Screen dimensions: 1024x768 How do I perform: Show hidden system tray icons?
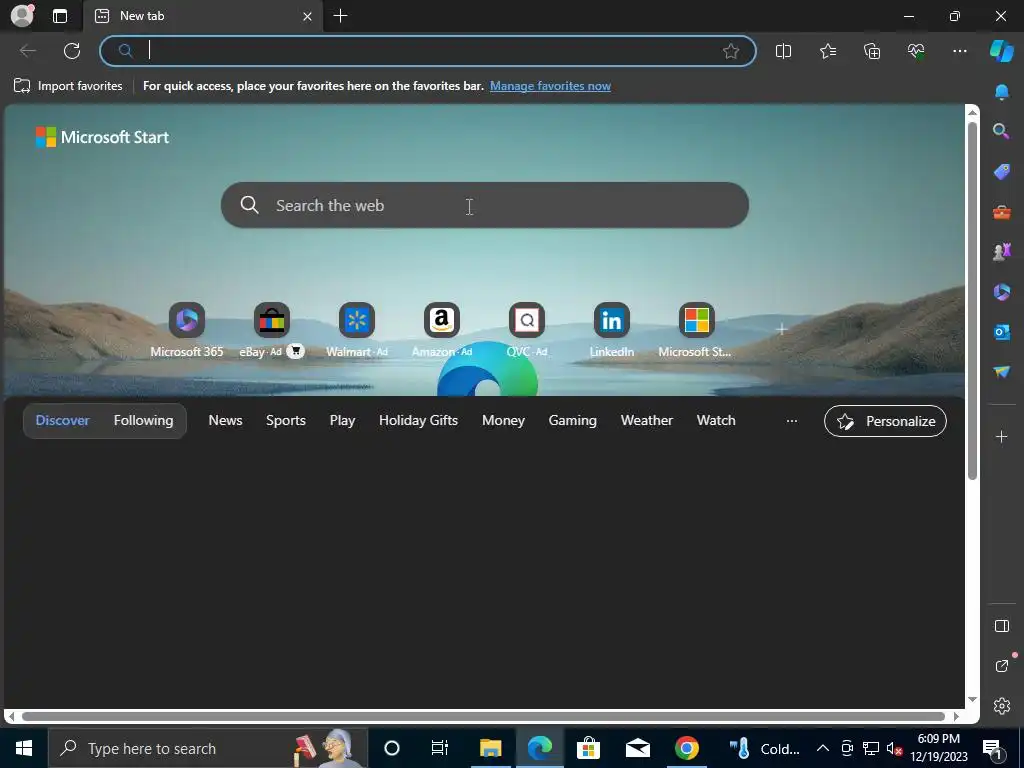tap(823, 748)
